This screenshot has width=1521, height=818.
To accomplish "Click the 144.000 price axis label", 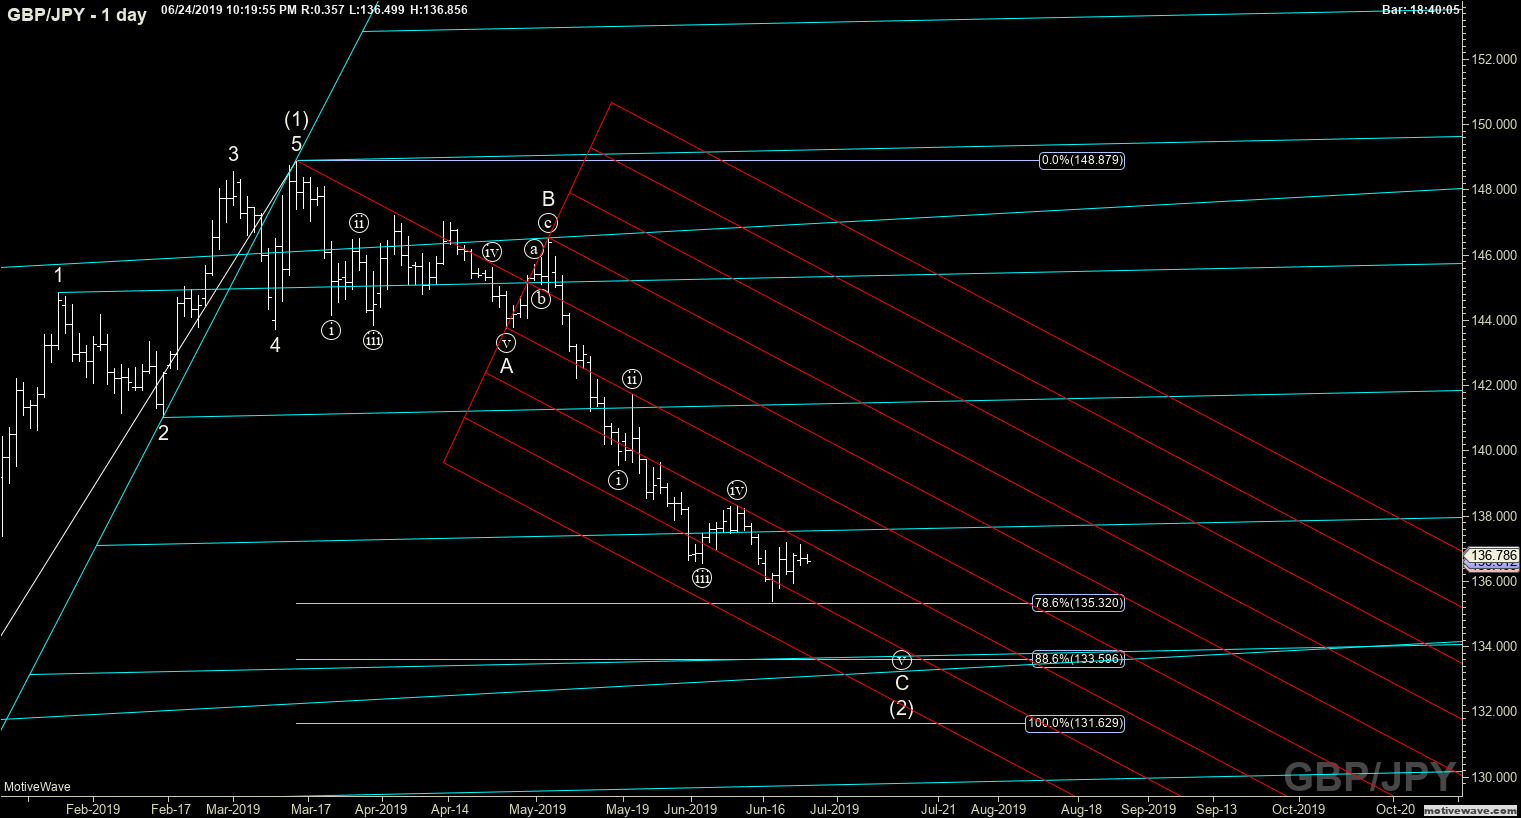I will point(1493,321).
